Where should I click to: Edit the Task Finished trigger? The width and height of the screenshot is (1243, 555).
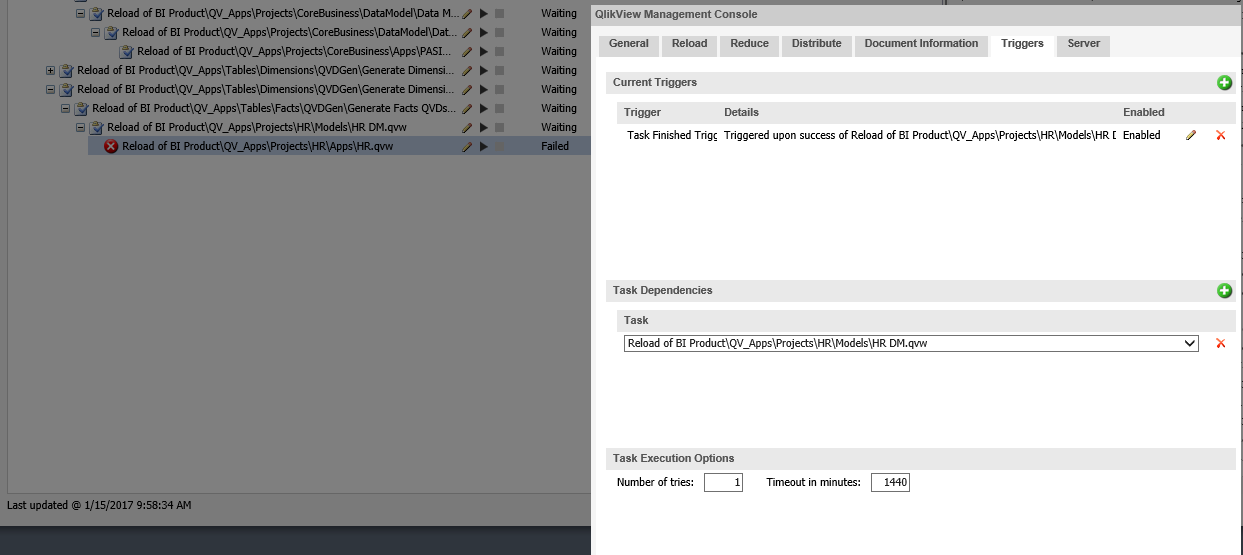1191,135
